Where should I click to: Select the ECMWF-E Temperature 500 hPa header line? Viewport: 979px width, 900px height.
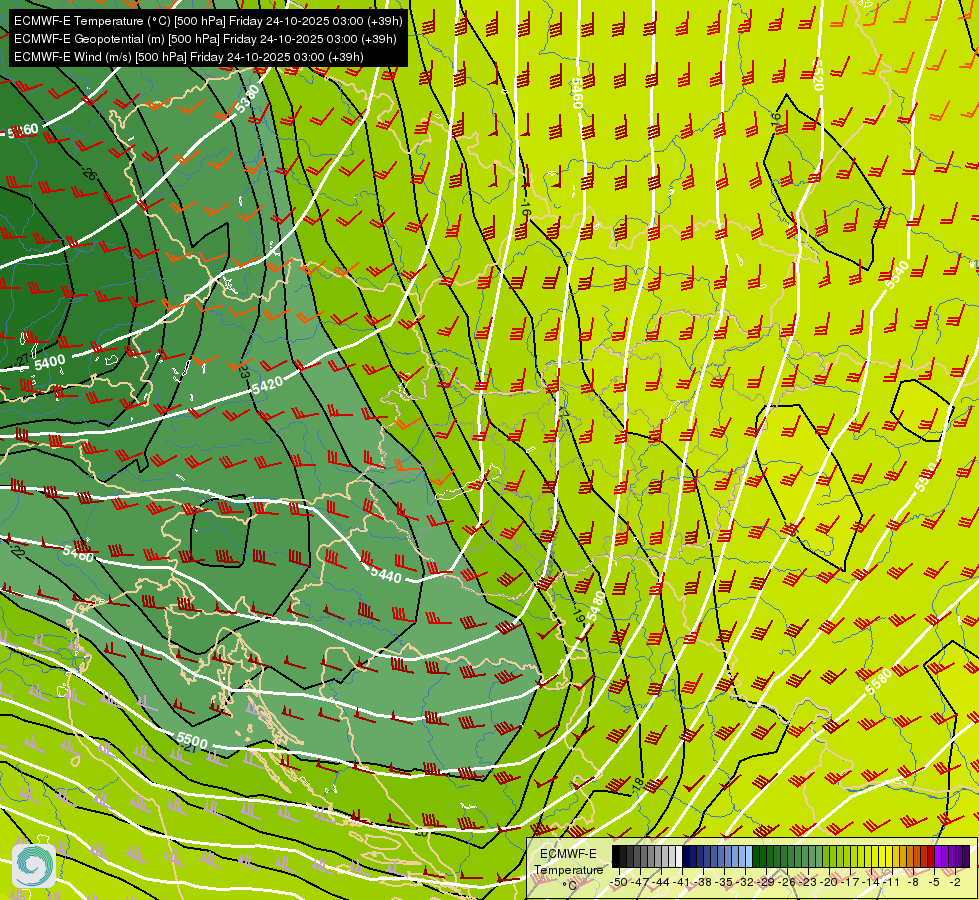click(x=208, y=21)
